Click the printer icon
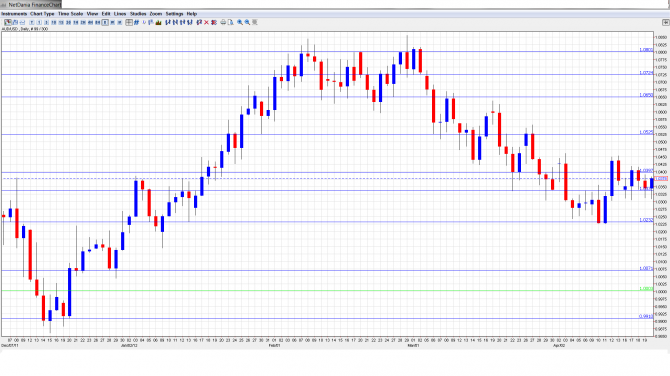Viewport: 670px width, 376px height. point(223,22)
